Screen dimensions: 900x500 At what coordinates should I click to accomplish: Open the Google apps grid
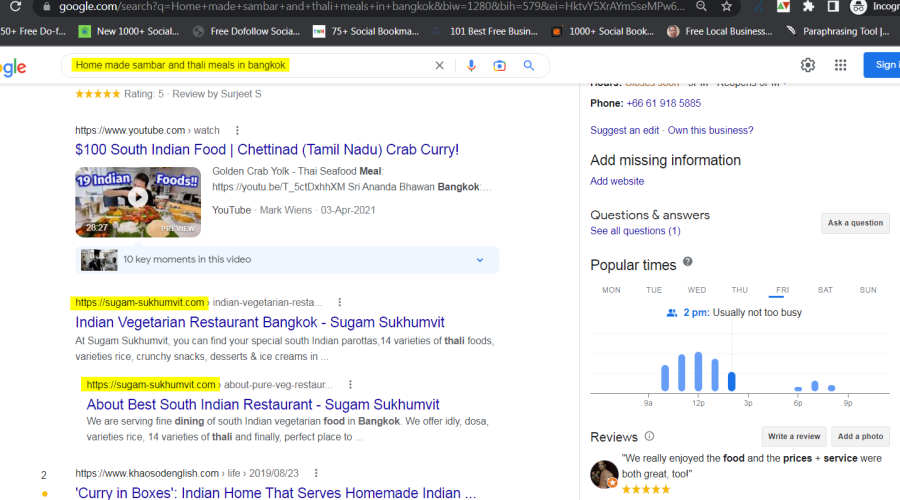(x=841, y=65)
